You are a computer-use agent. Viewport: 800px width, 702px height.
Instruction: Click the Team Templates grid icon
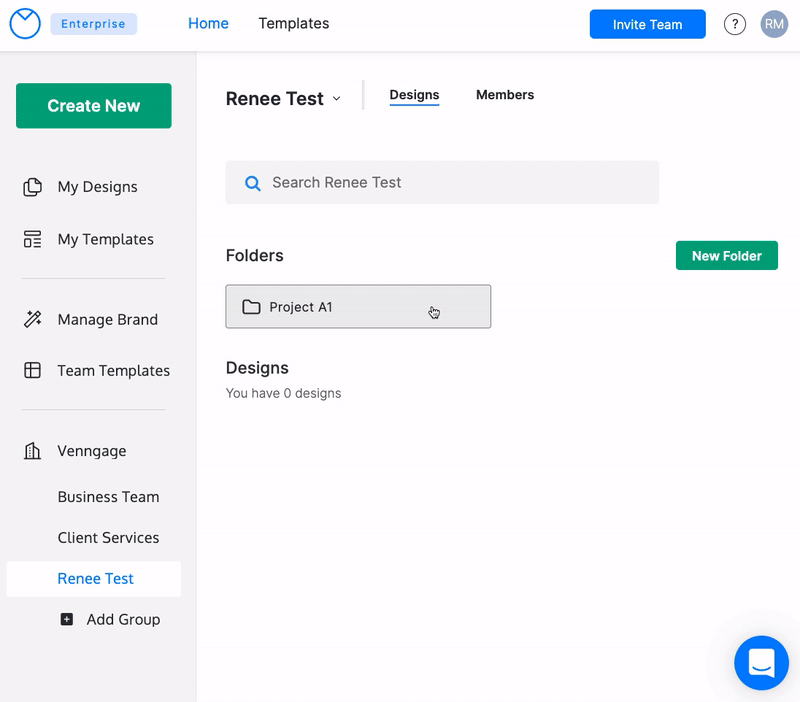(33, 371)
